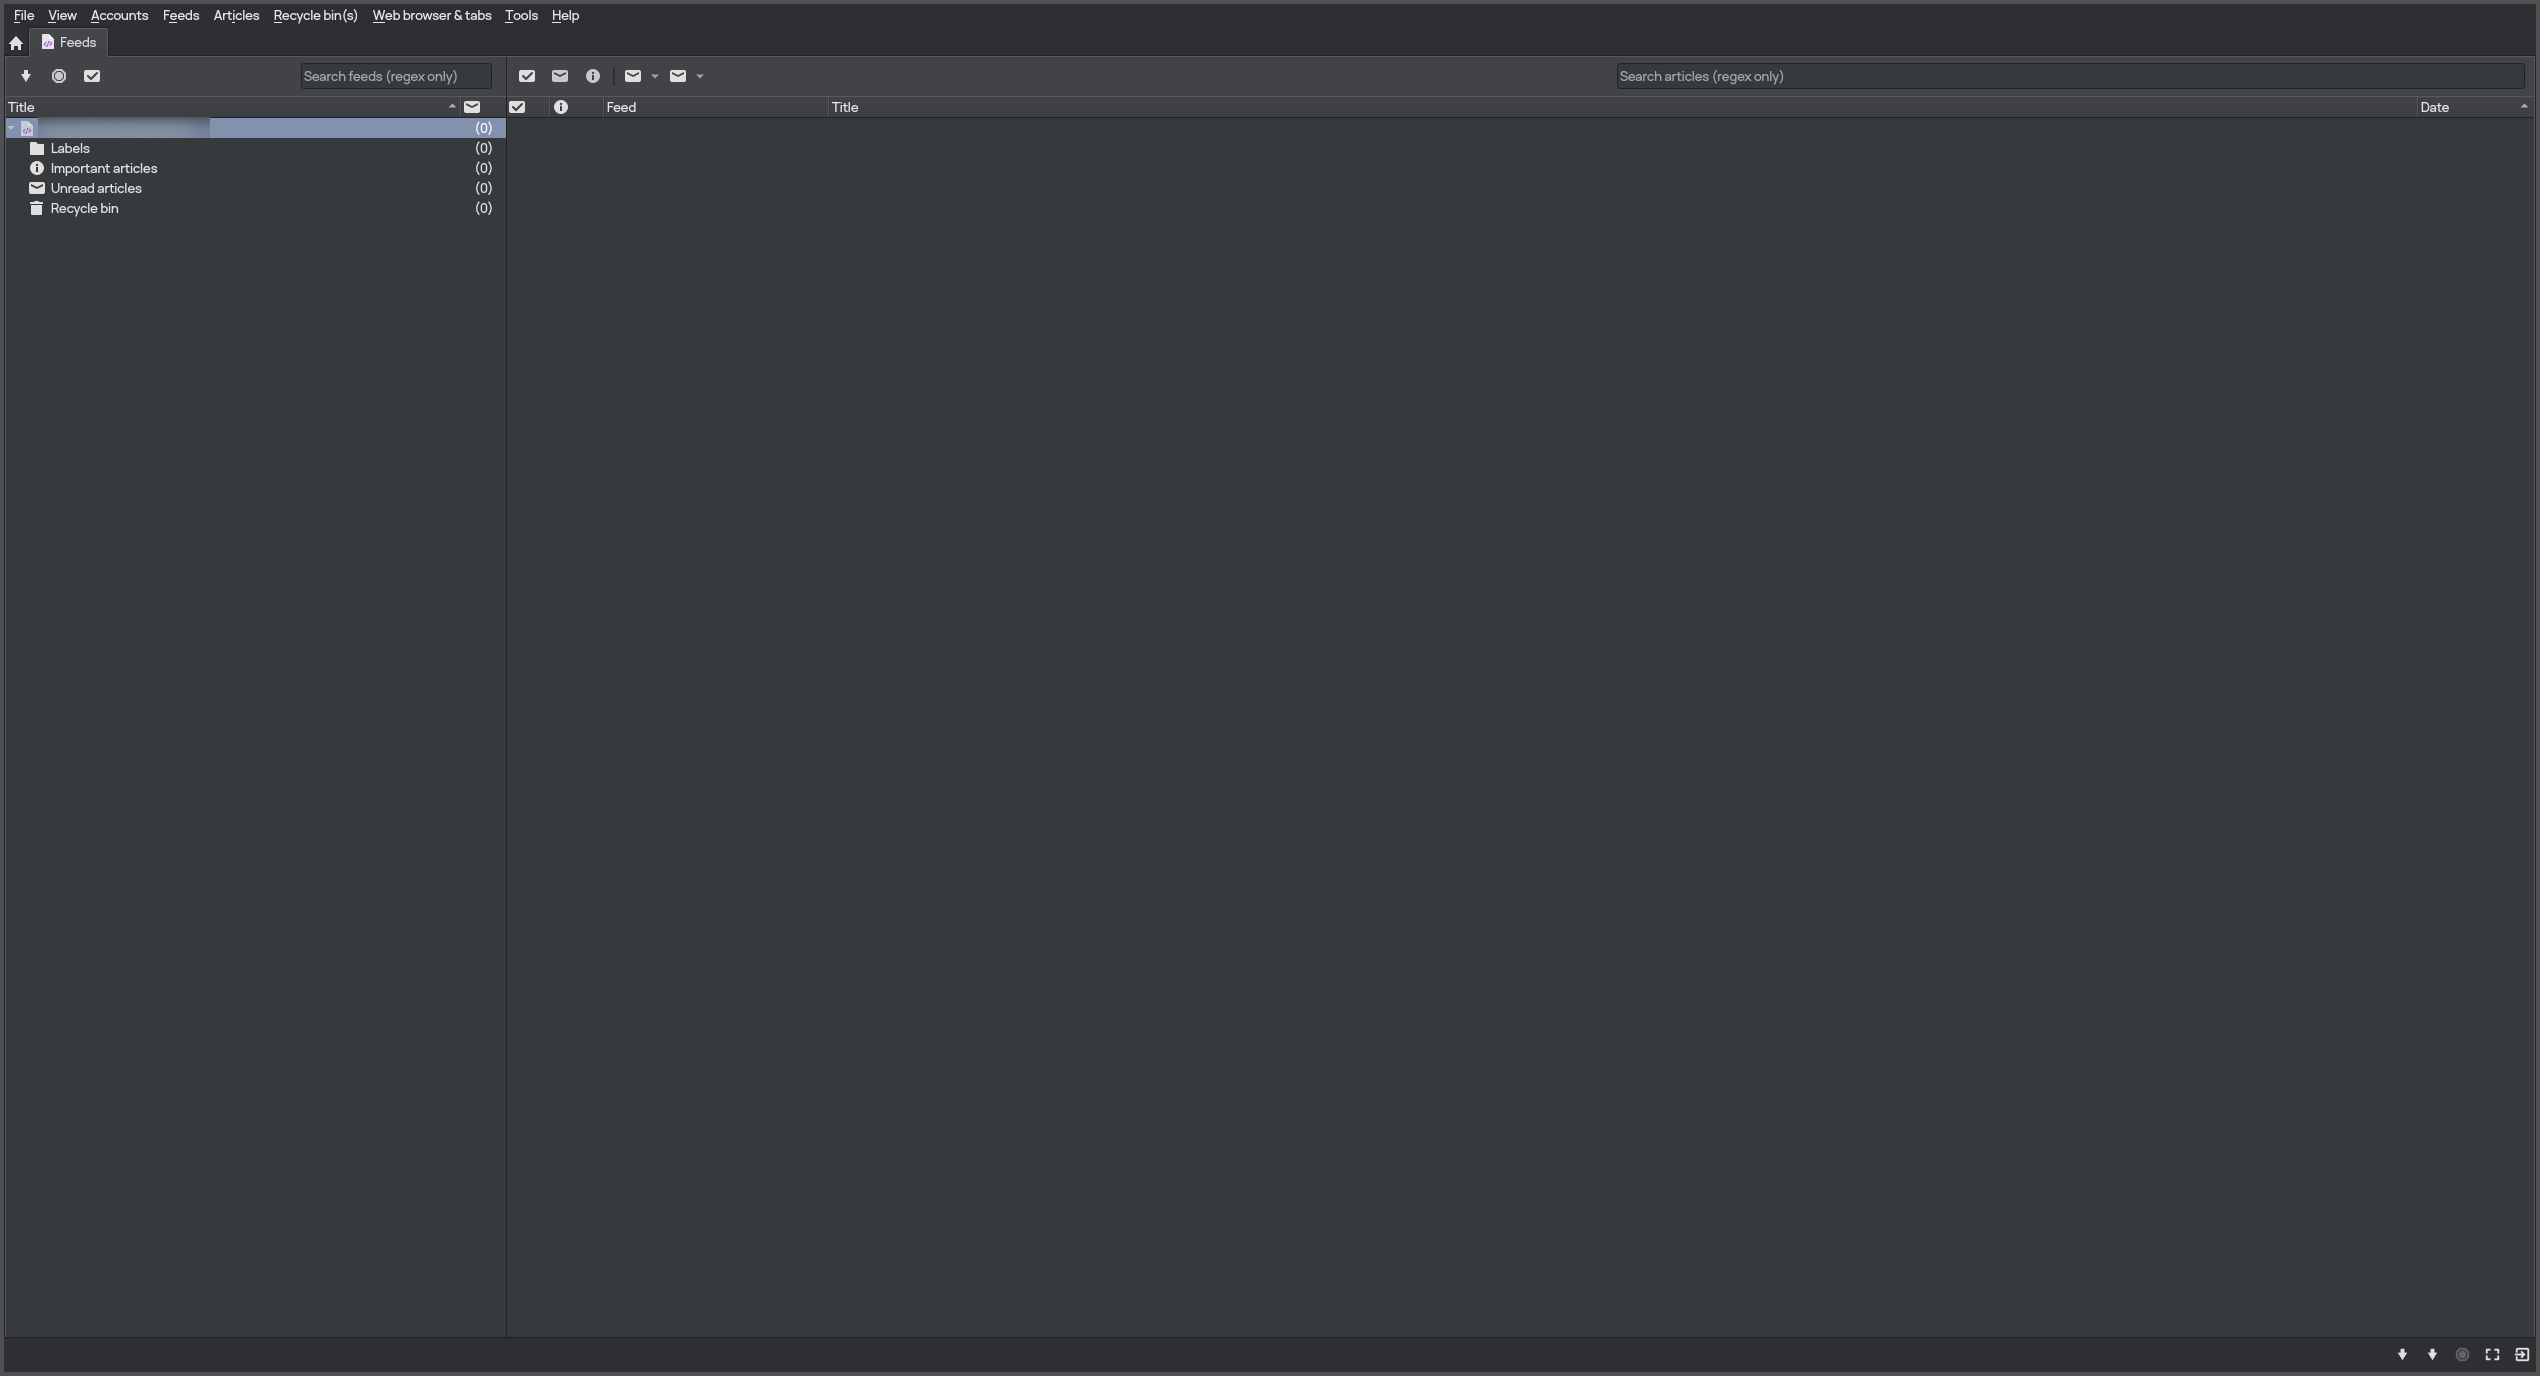Switch to the Feeds tab

coord(69,42)
